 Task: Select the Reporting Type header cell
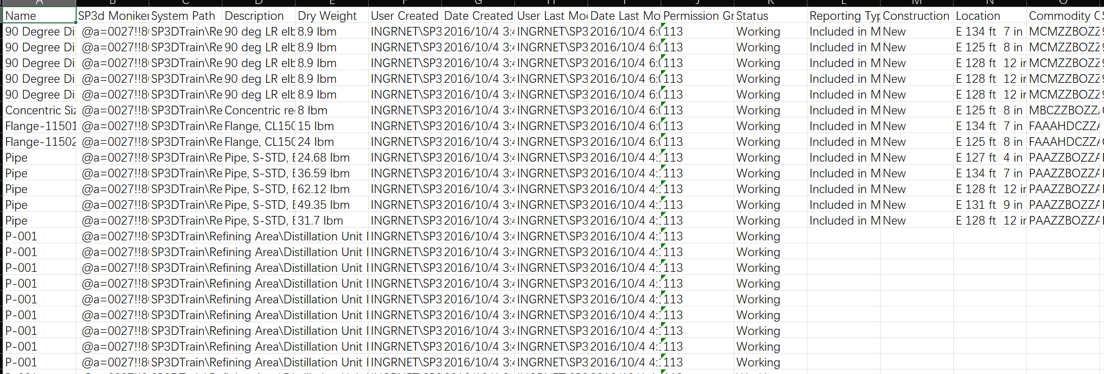pyautogui.click(x=845, y=15)
